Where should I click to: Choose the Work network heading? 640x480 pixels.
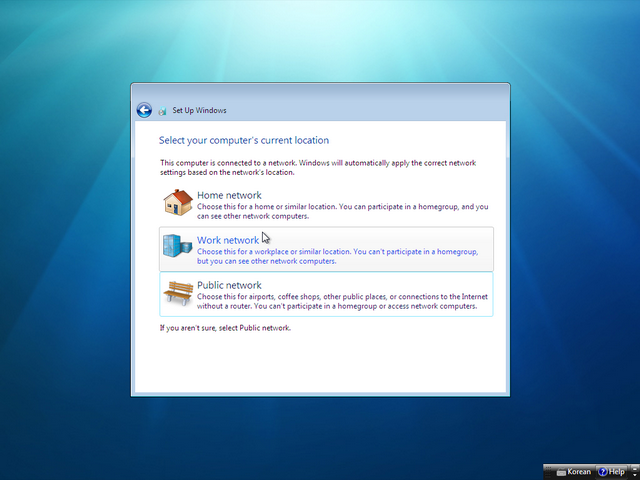(228, 240)
